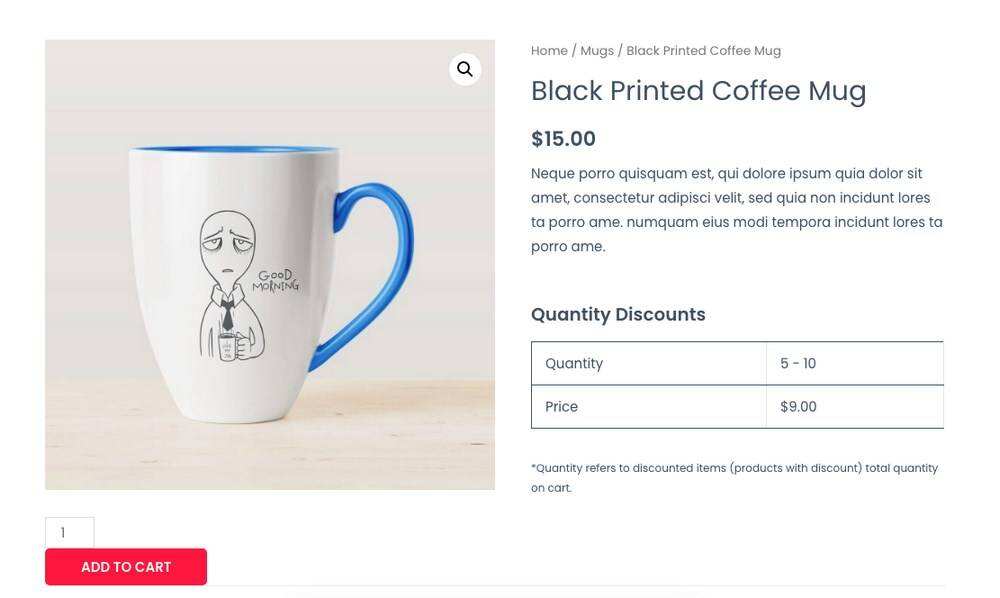This screenshot has height=598, width=1000.
Task: Click the current page breadcrumb text after Mugs
Action: (703, 51)
